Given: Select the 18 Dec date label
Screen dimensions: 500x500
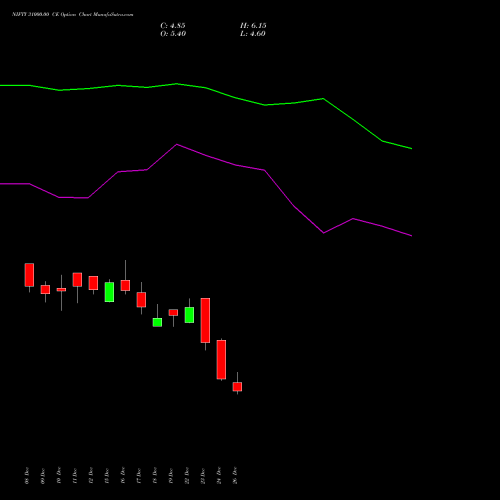Looking at the screenshot, I should coord(155,476).
